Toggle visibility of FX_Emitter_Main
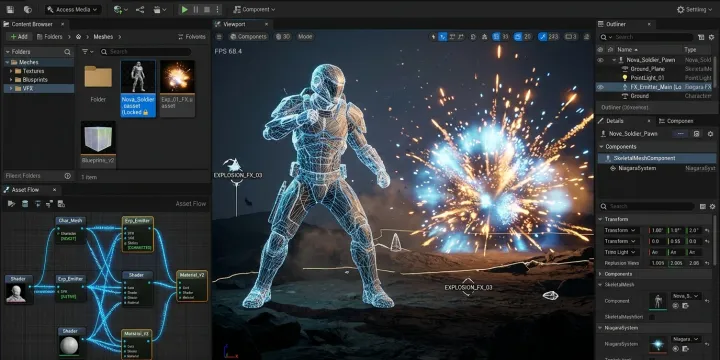 pyautogui.click(x=600, y=87)
